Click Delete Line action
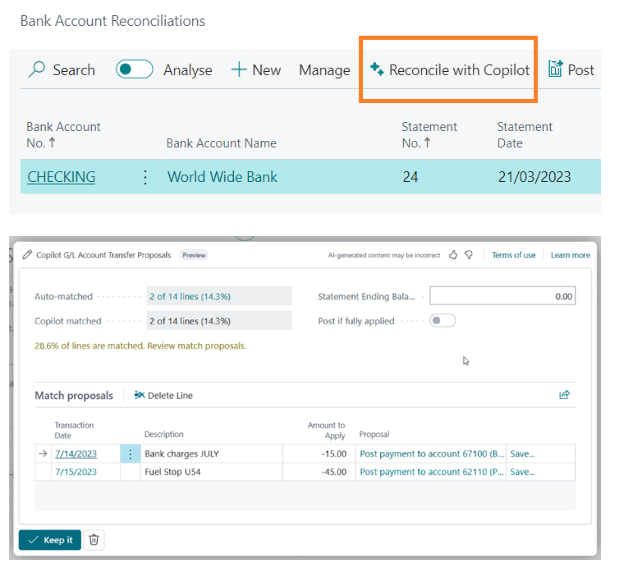The width and height of the screenshot is (625, 584). 163,395
